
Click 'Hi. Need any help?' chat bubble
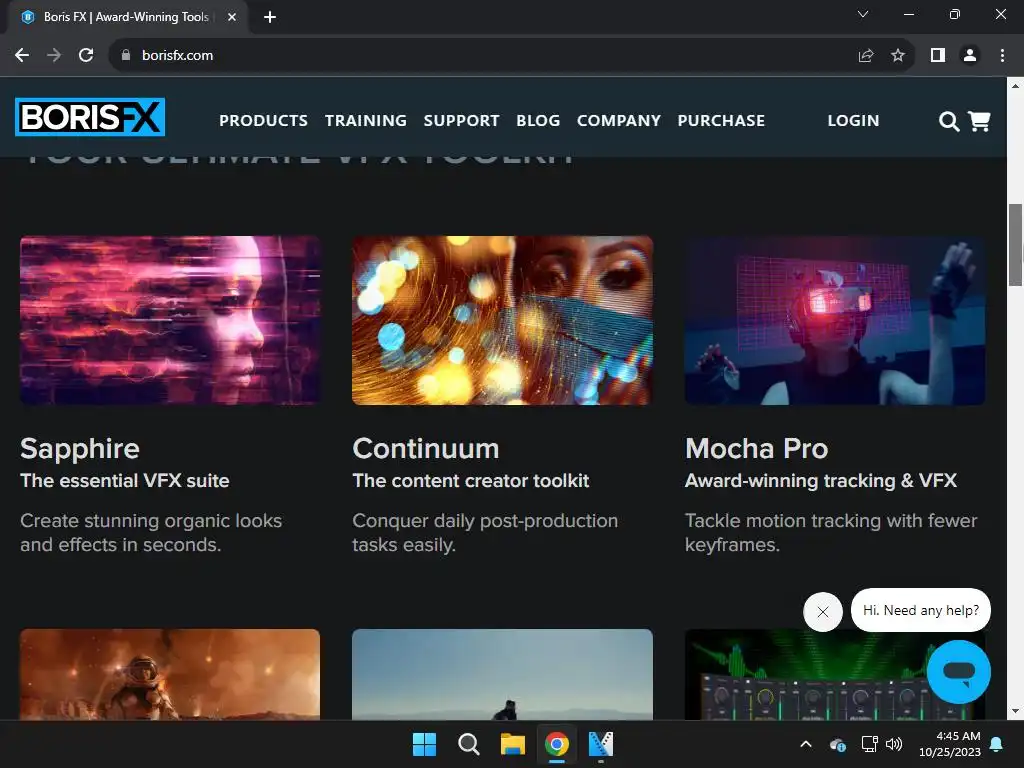click(921, 610)
